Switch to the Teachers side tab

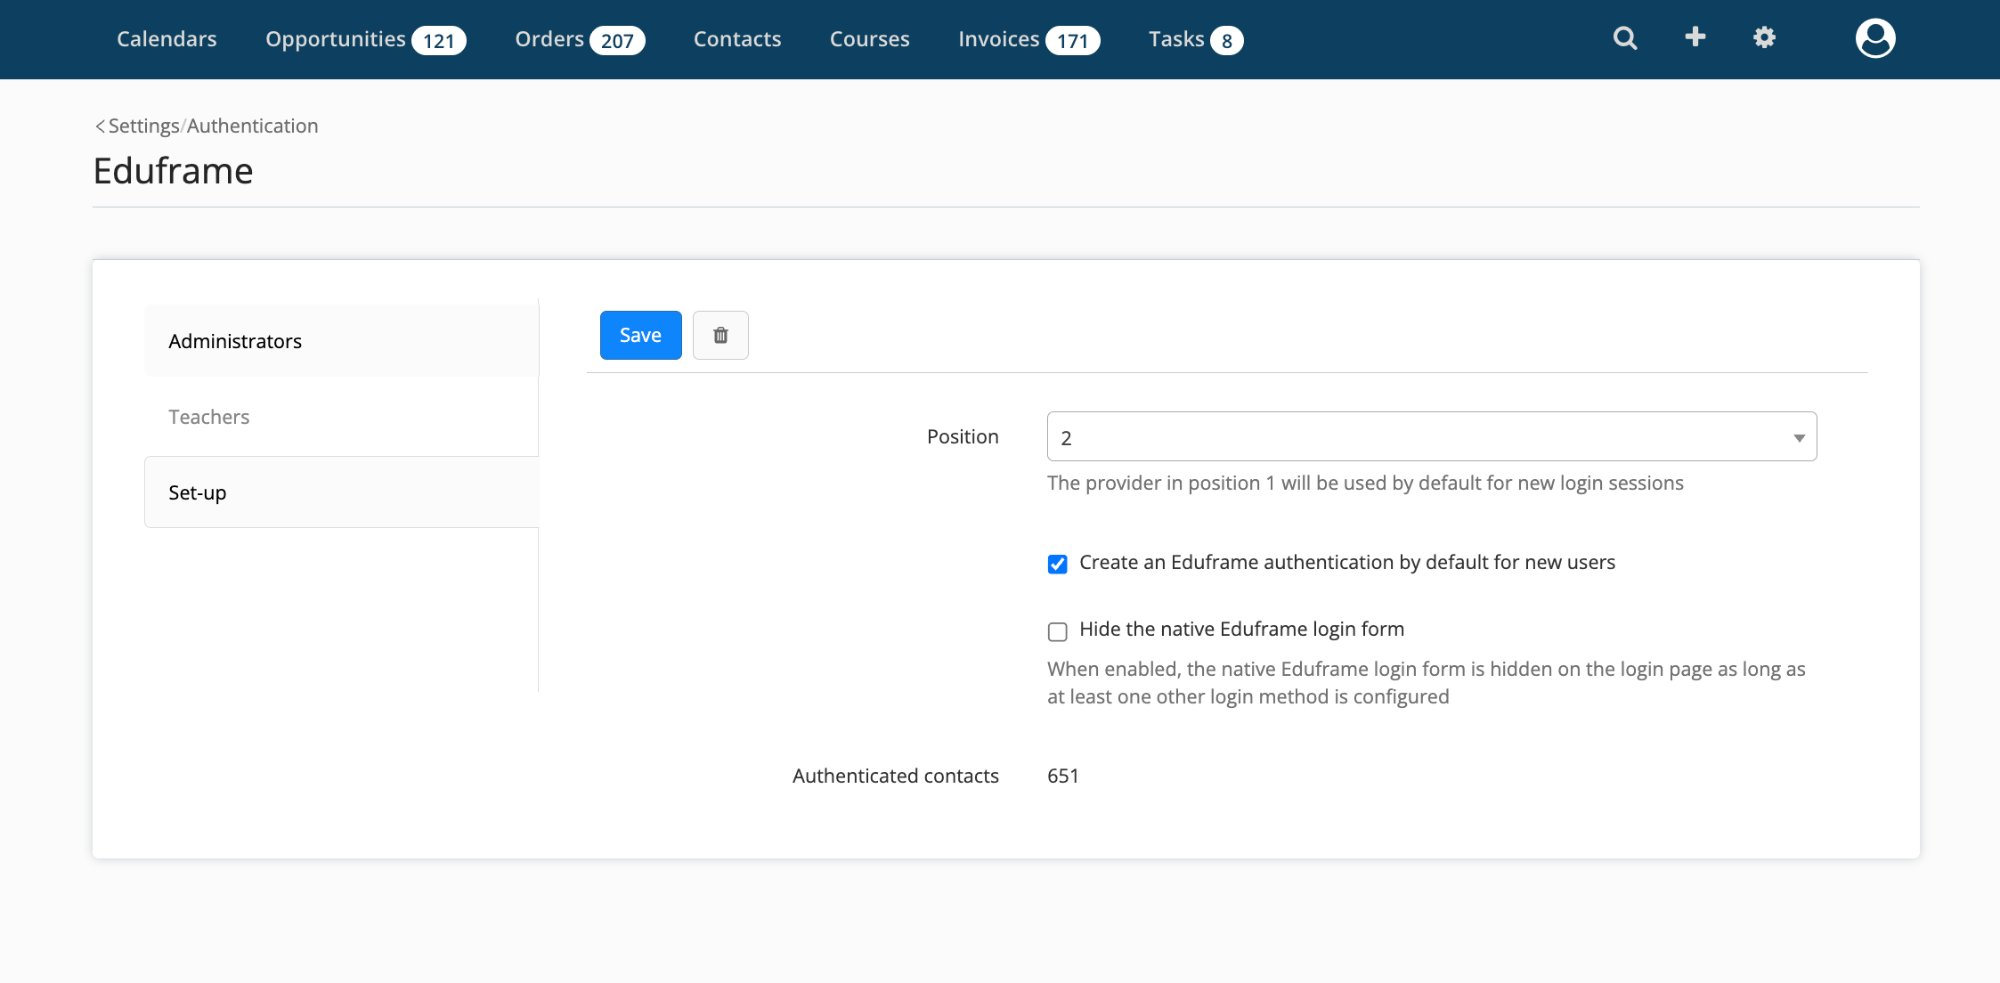(341, 417)
